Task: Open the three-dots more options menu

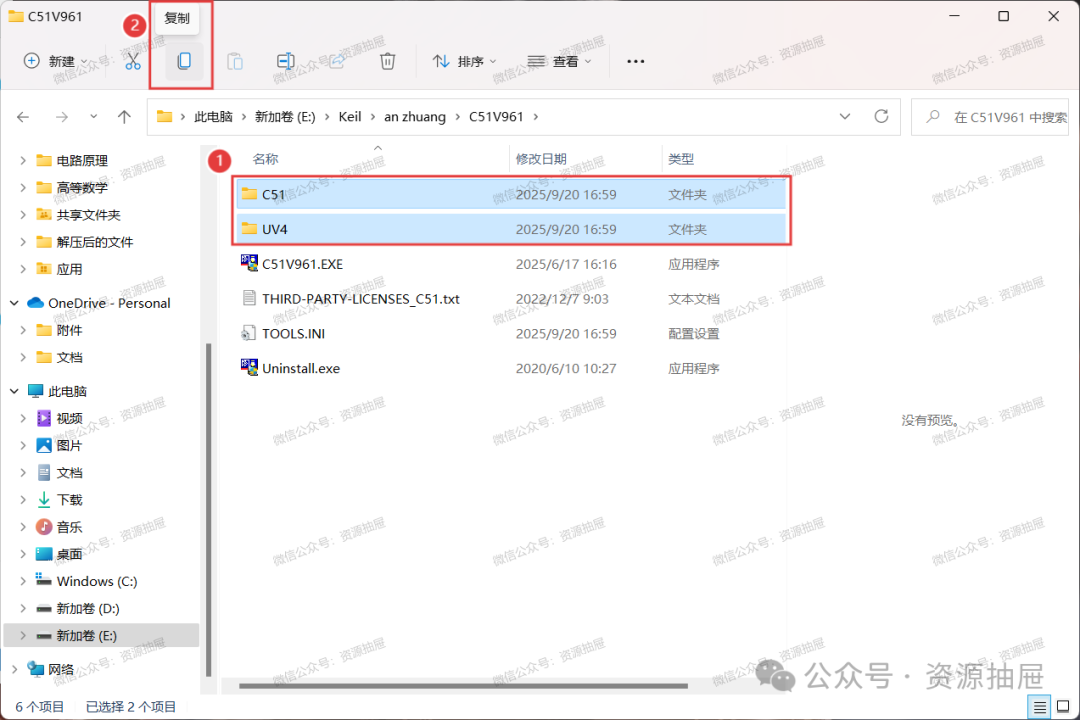Action: [x=635, y=61]
